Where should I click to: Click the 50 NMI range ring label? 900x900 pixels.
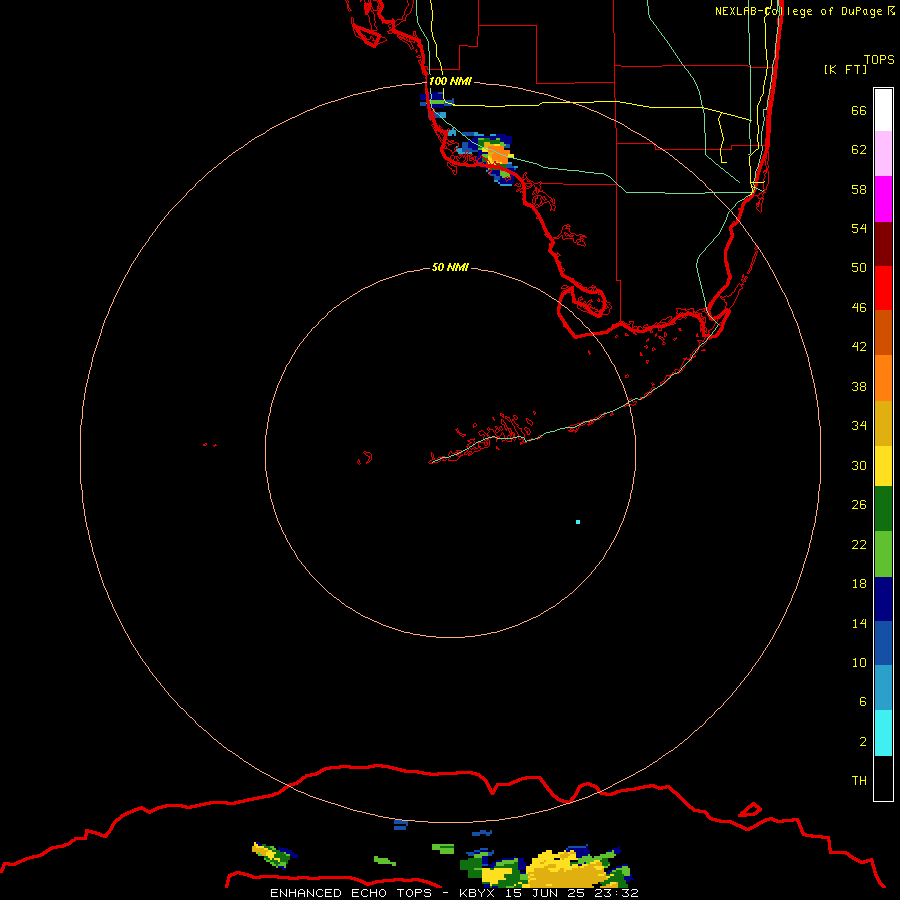[450, 267]
